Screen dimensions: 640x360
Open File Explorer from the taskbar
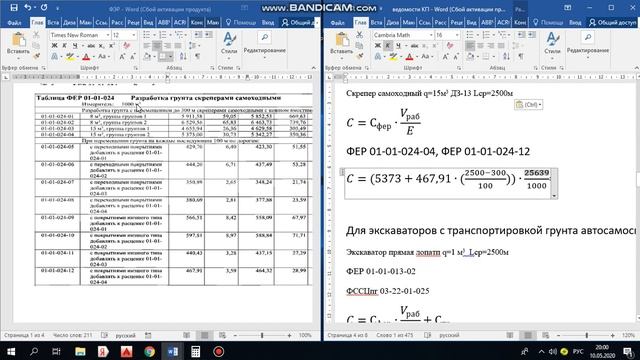[80, 351]
